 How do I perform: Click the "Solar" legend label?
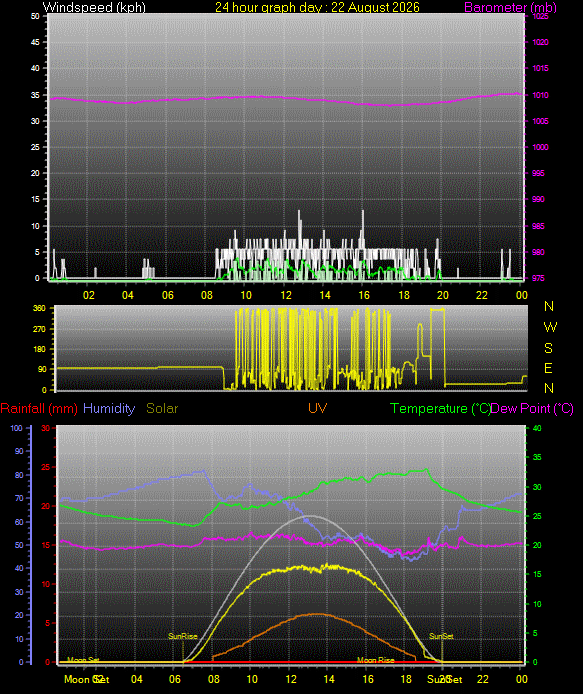click(162, 409)
